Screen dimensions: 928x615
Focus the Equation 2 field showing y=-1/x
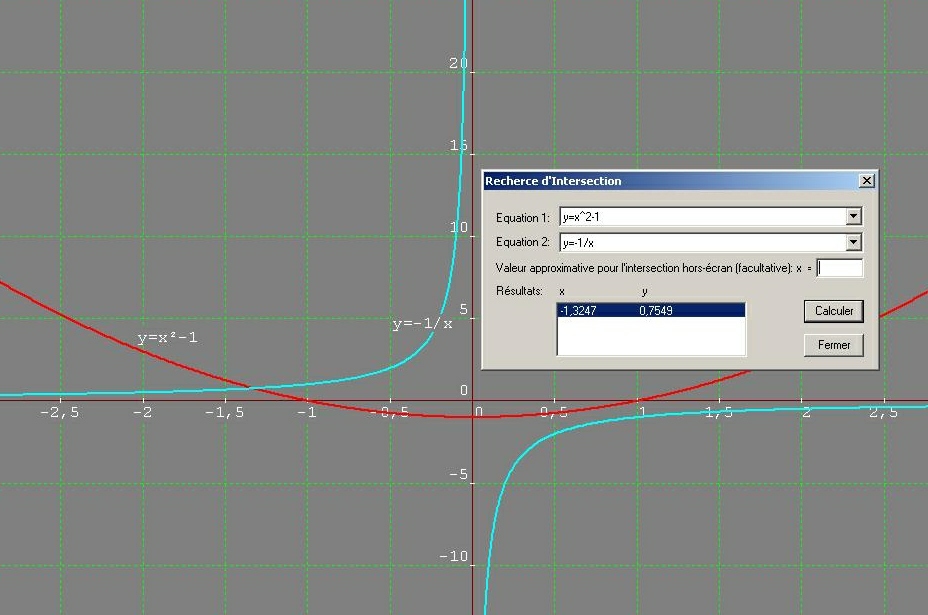(x=700, y=242)
